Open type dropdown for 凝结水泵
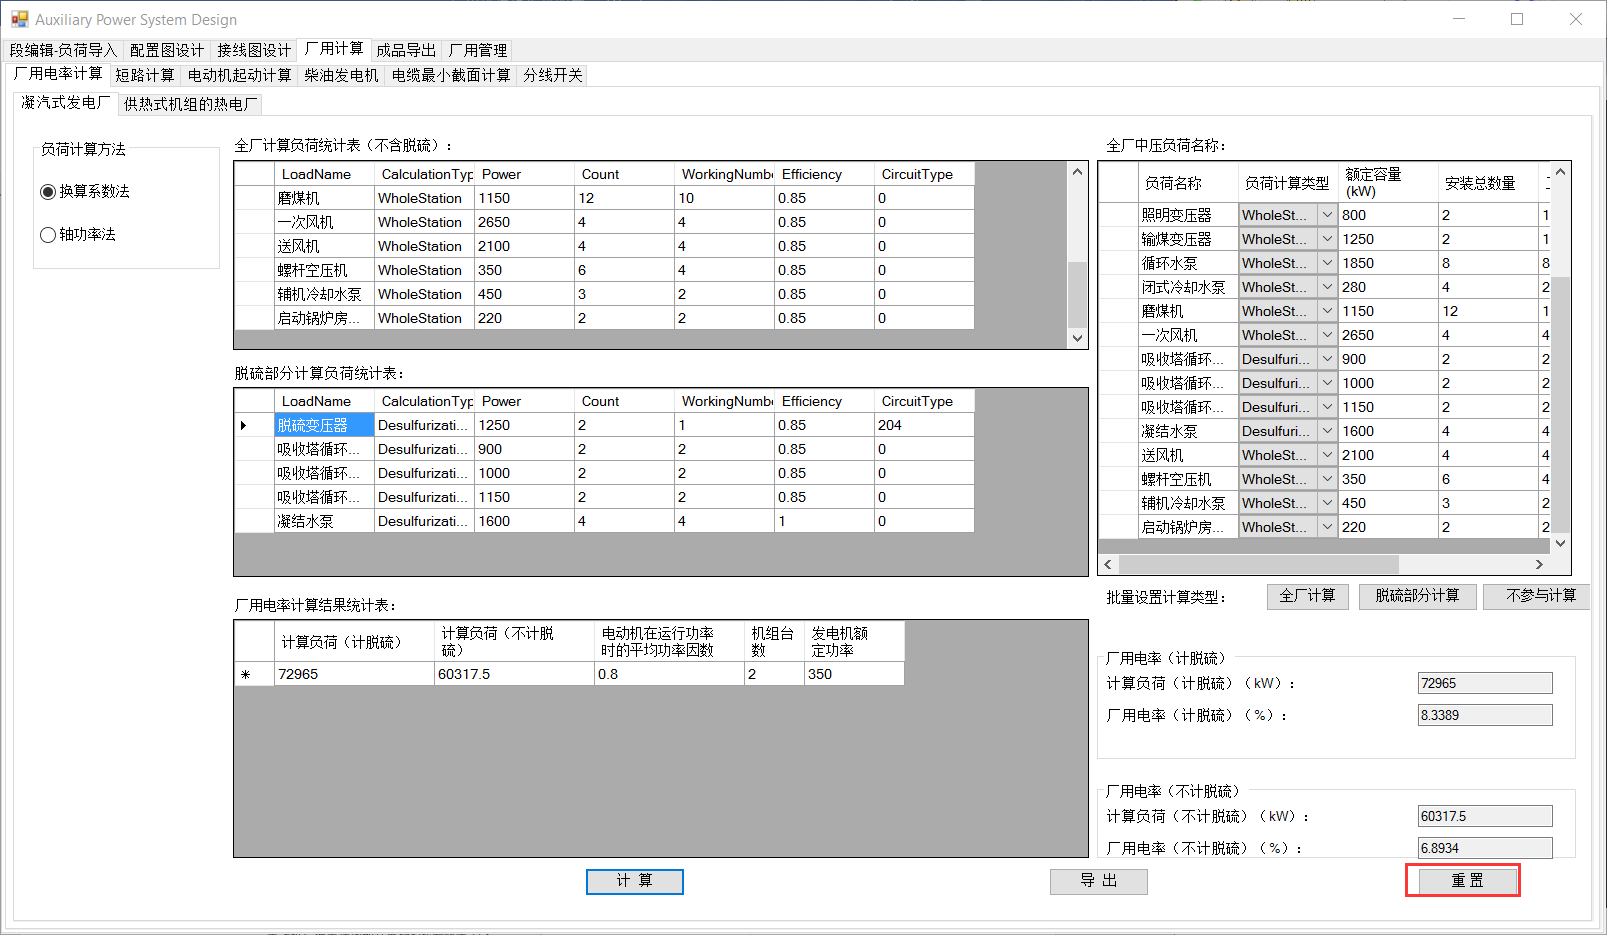The image size is (1607, 935). 1327,431
